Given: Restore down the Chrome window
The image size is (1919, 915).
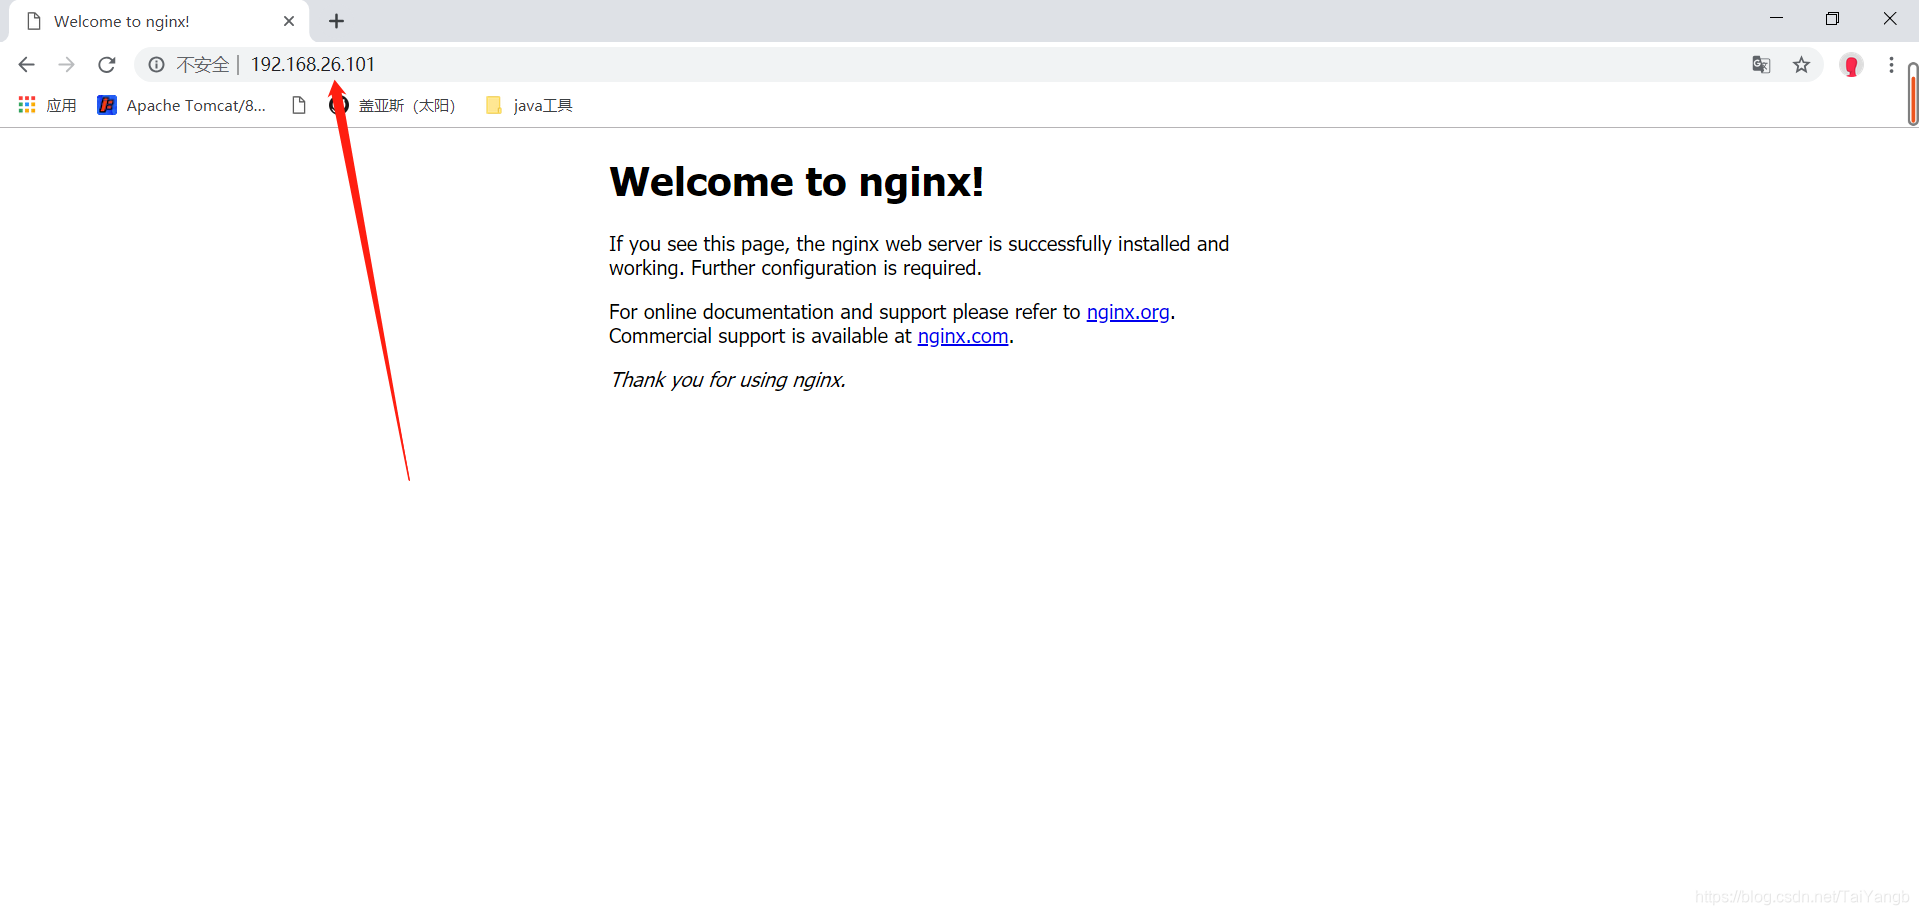Looking at the screenshot, I should (x=1832, y=18).
